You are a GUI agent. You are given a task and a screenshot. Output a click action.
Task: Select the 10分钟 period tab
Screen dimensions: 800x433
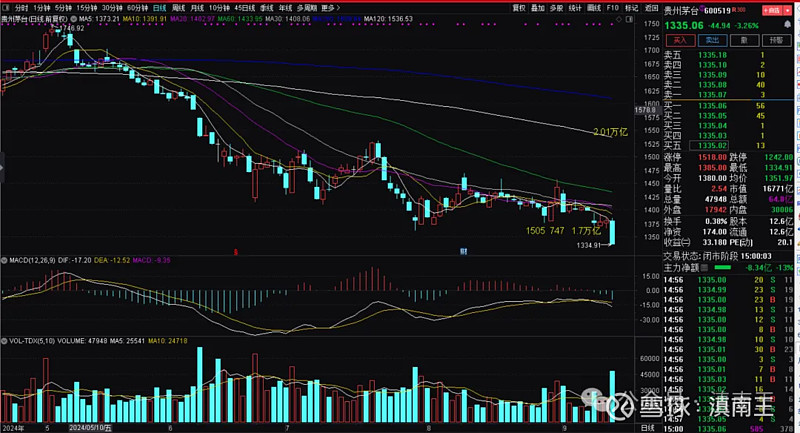click(x=219, y=8)
